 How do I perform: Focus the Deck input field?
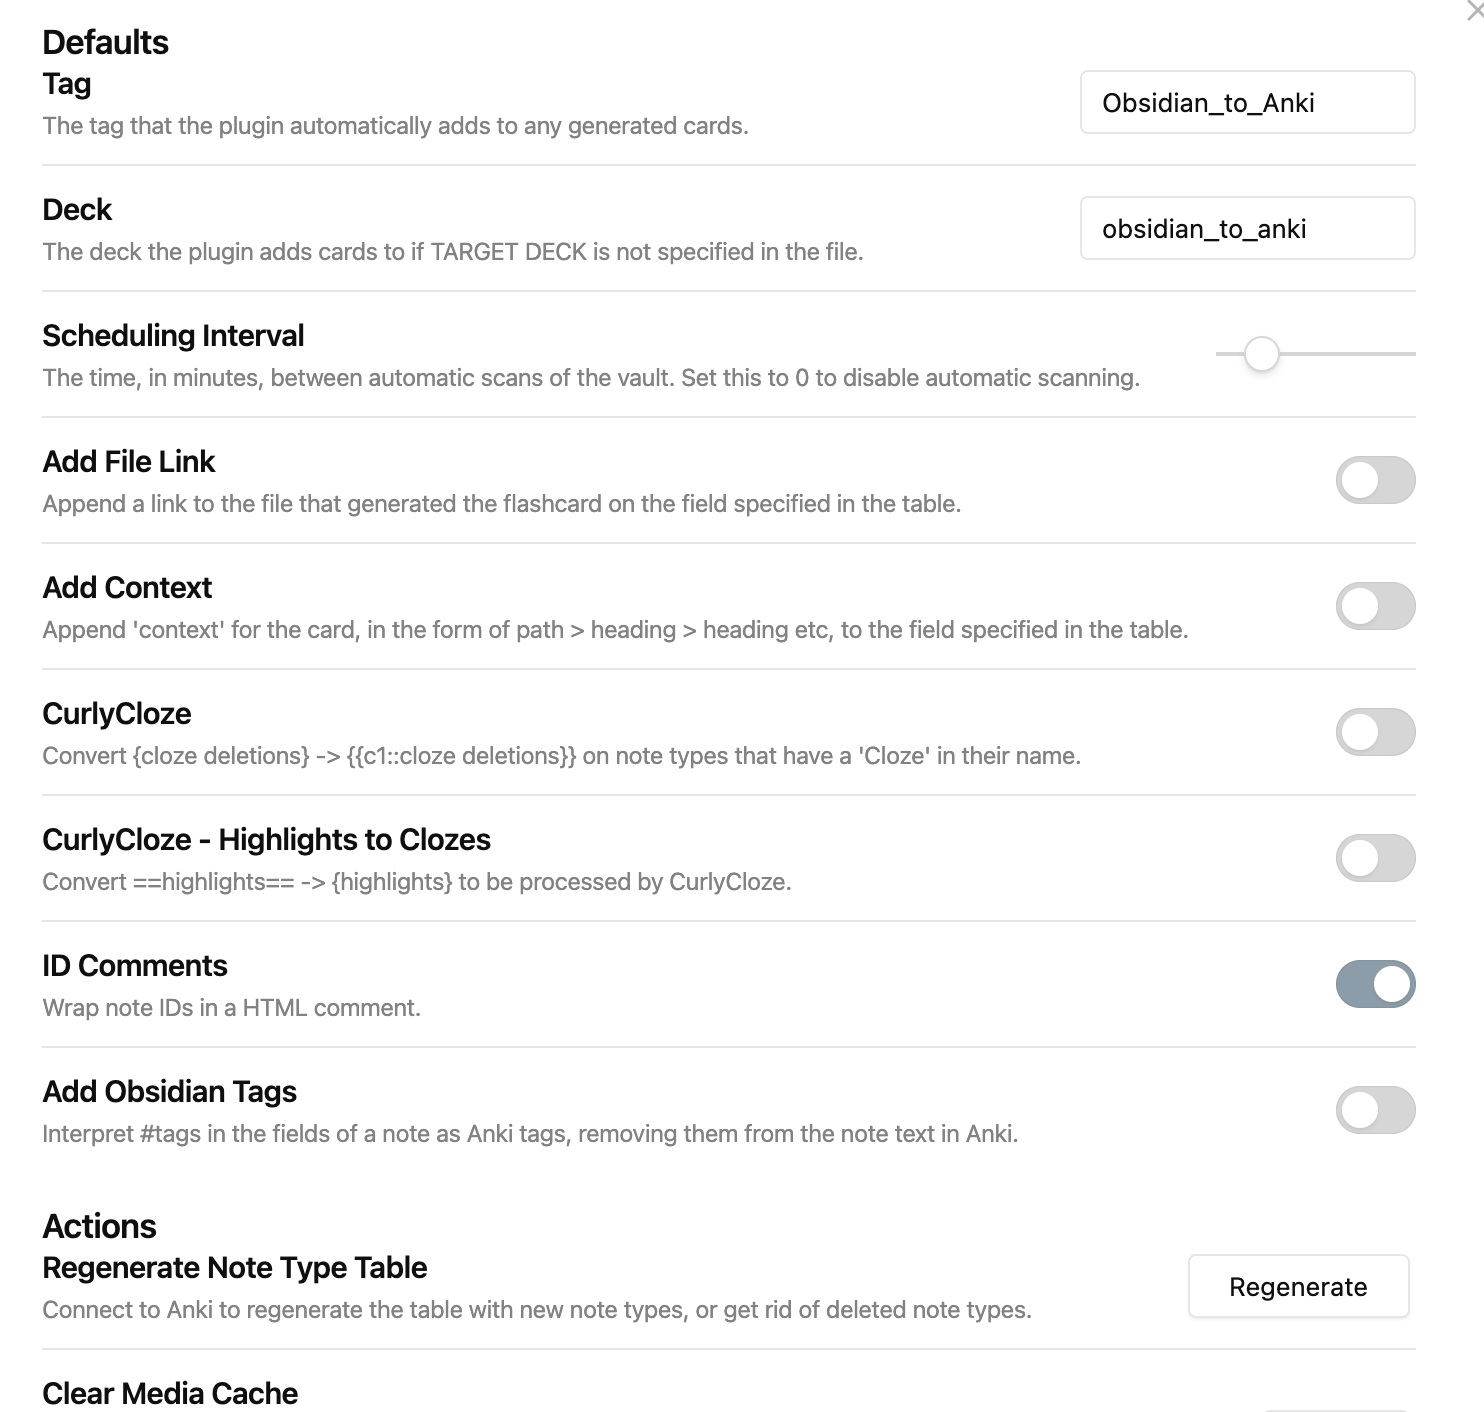pyautogui.click(x=1247, y=228)
